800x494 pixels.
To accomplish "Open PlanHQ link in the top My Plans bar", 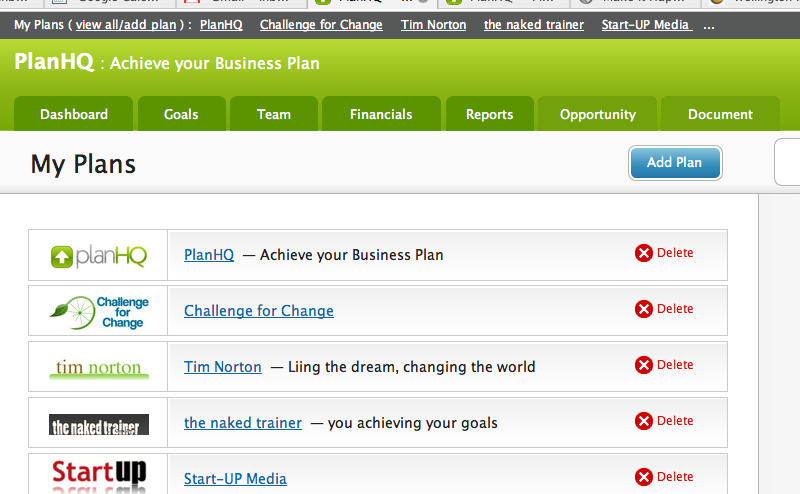I will (x=221, y=24).
